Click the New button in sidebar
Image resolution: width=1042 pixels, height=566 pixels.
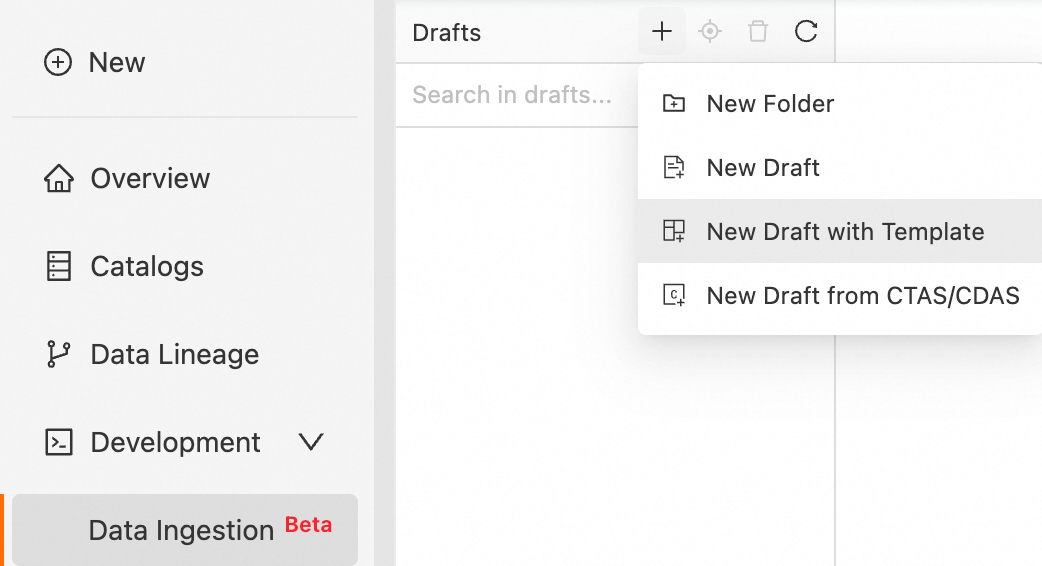[96, 62]
